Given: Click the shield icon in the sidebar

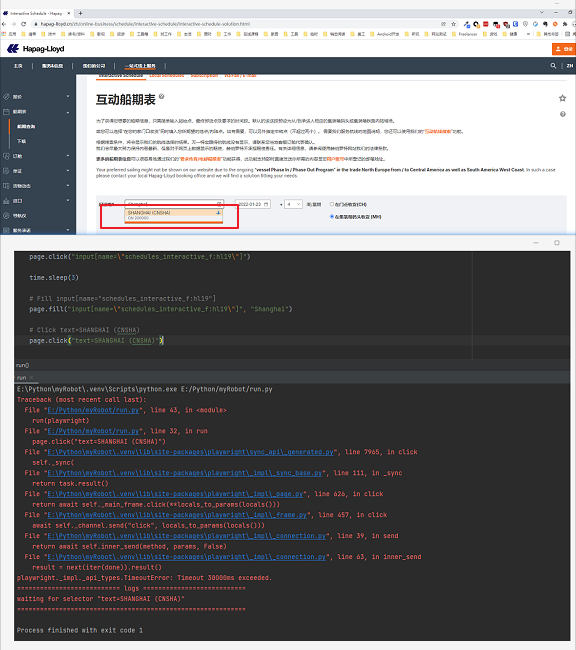Looking at the screenshot, I should 6,156.
